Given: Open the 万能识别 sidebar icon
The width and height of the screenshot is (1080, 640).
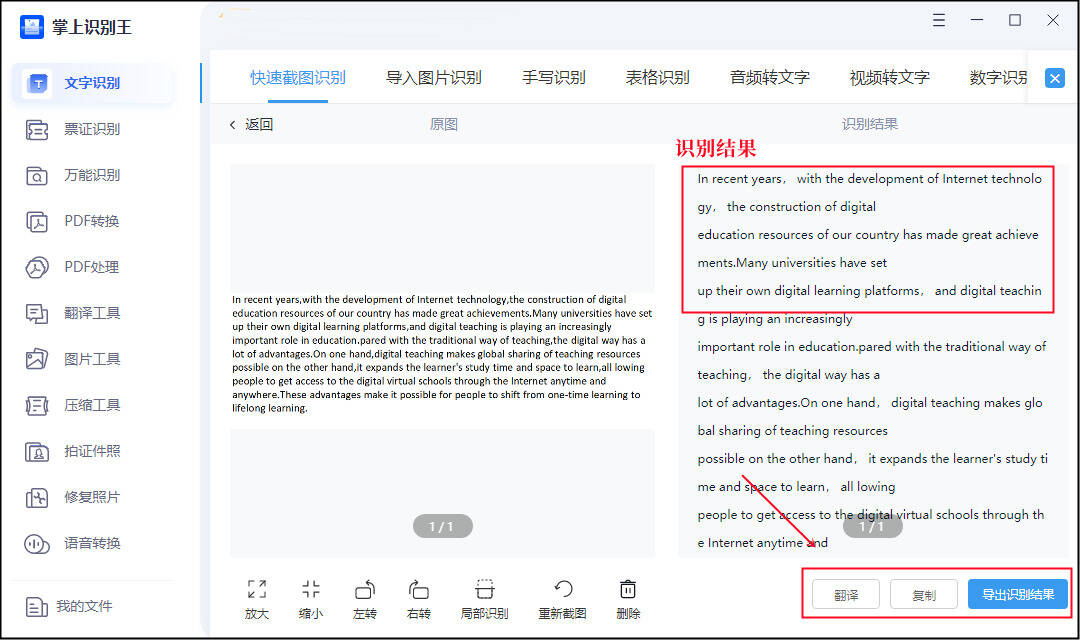Looking at the screenshot, I should 37,176.
